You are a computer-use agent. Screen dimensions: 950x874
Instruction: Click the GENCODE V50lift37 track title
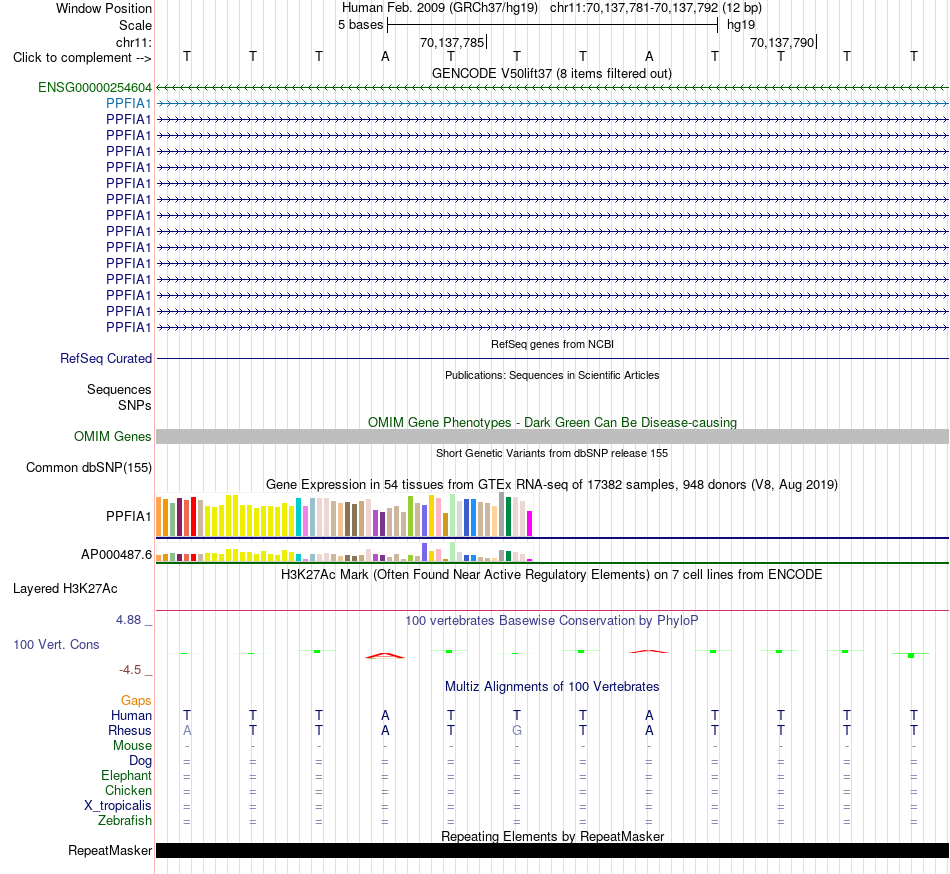click(x=552, y=73)
